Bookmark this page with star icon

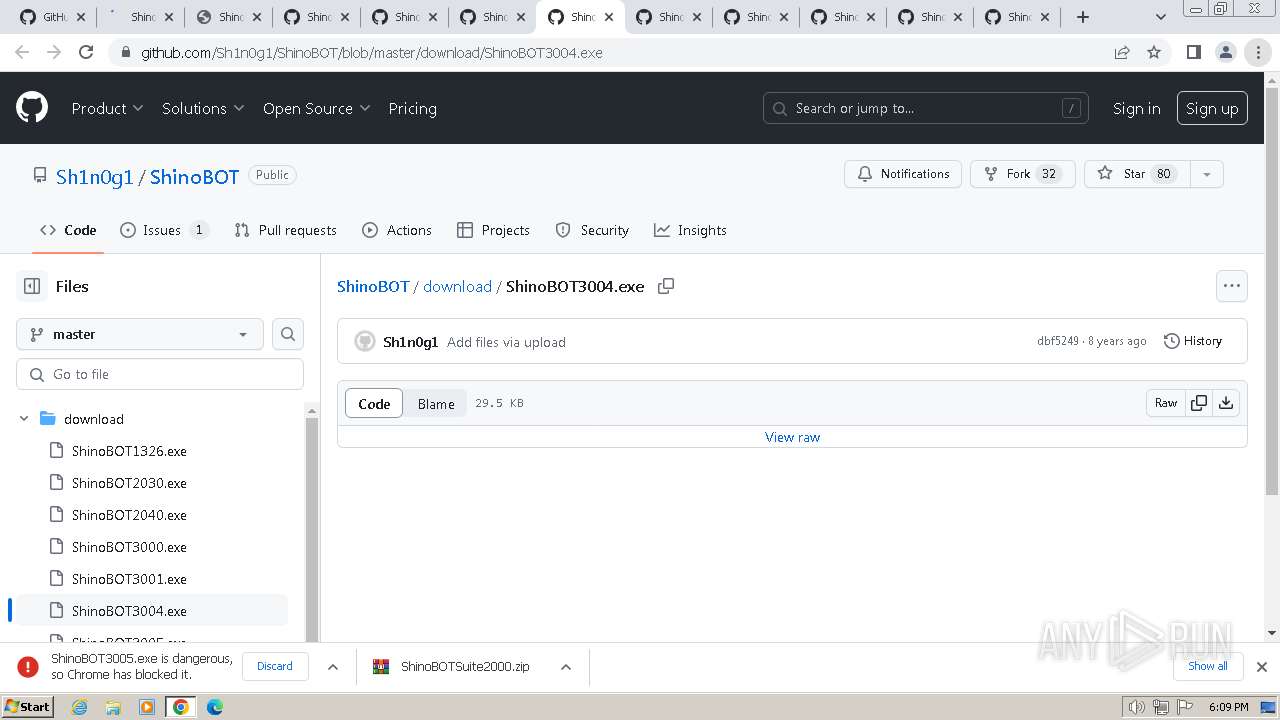(x=1154, y=53)
